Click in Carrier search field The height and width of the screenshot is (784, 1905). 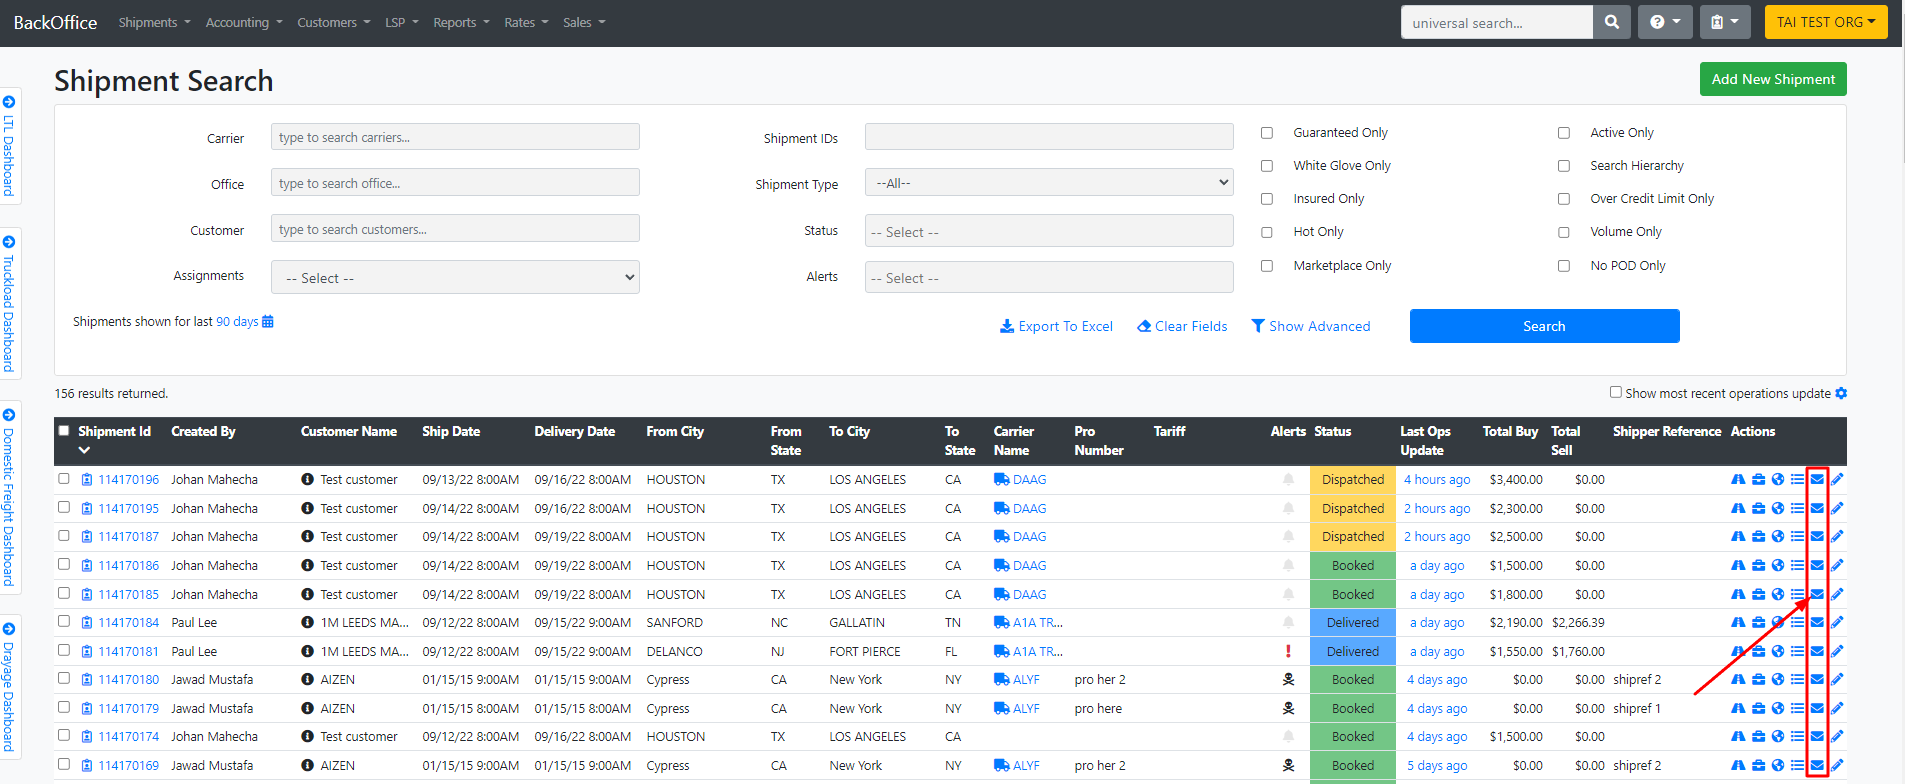pyautogui.click(x=455, y=137)
